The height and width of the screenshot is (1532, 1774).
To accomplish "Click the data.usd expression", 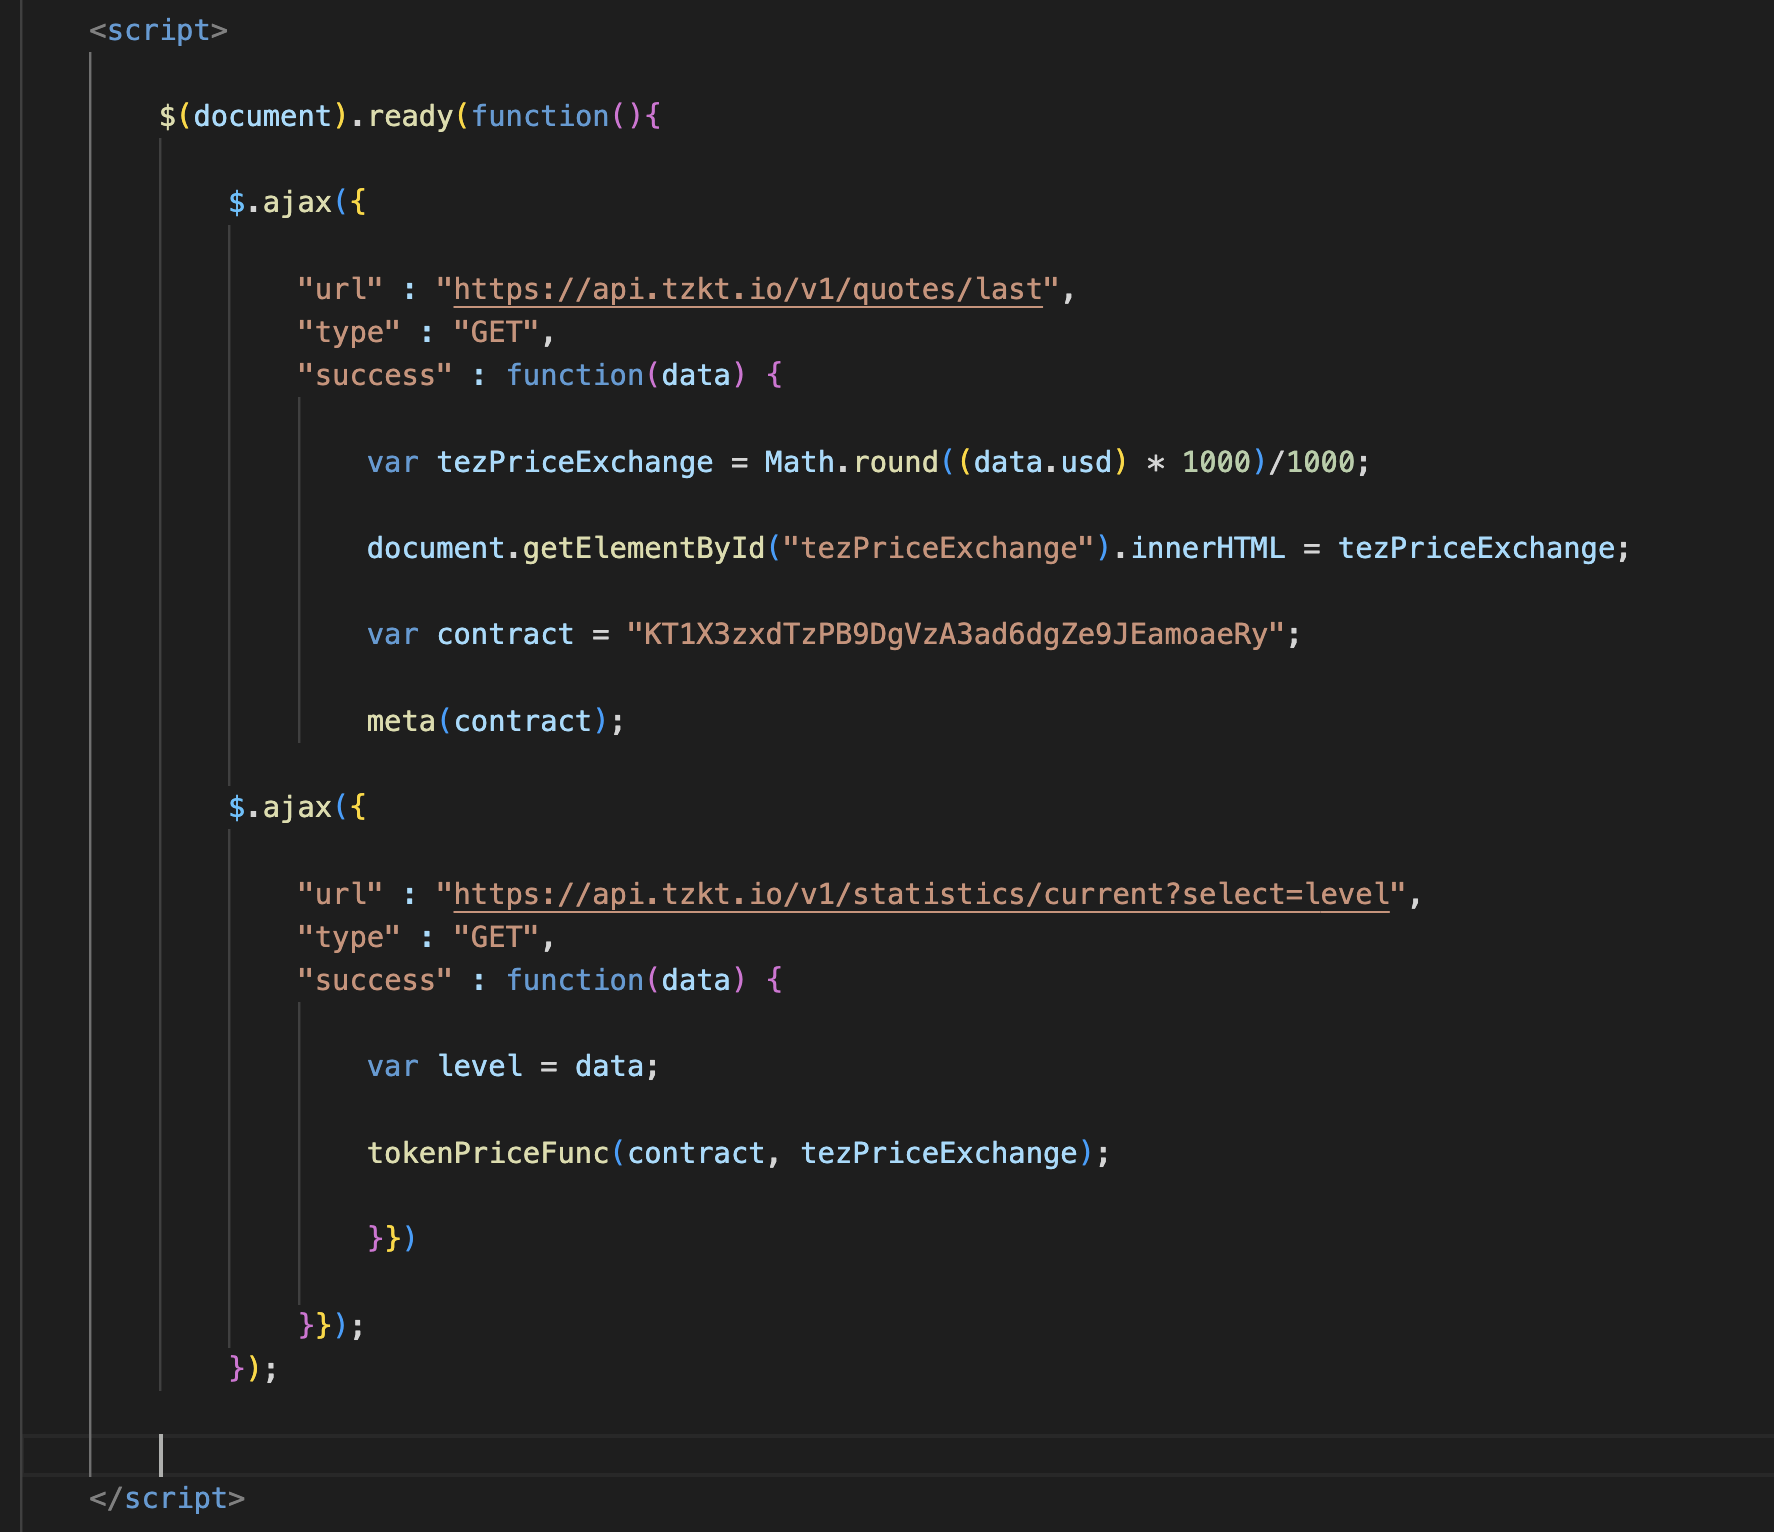I will [x=1042, y=462].
